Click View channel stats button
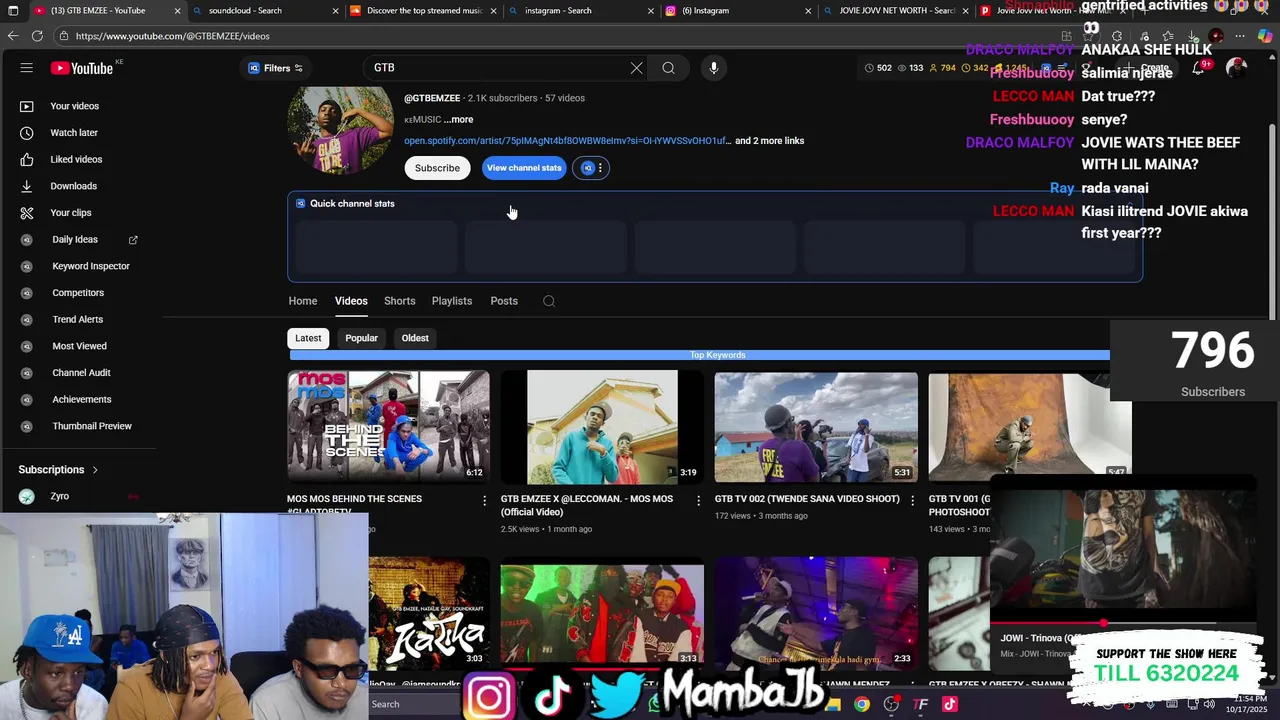The height and width of the screenshot is (720, 1280). point(524,168)
